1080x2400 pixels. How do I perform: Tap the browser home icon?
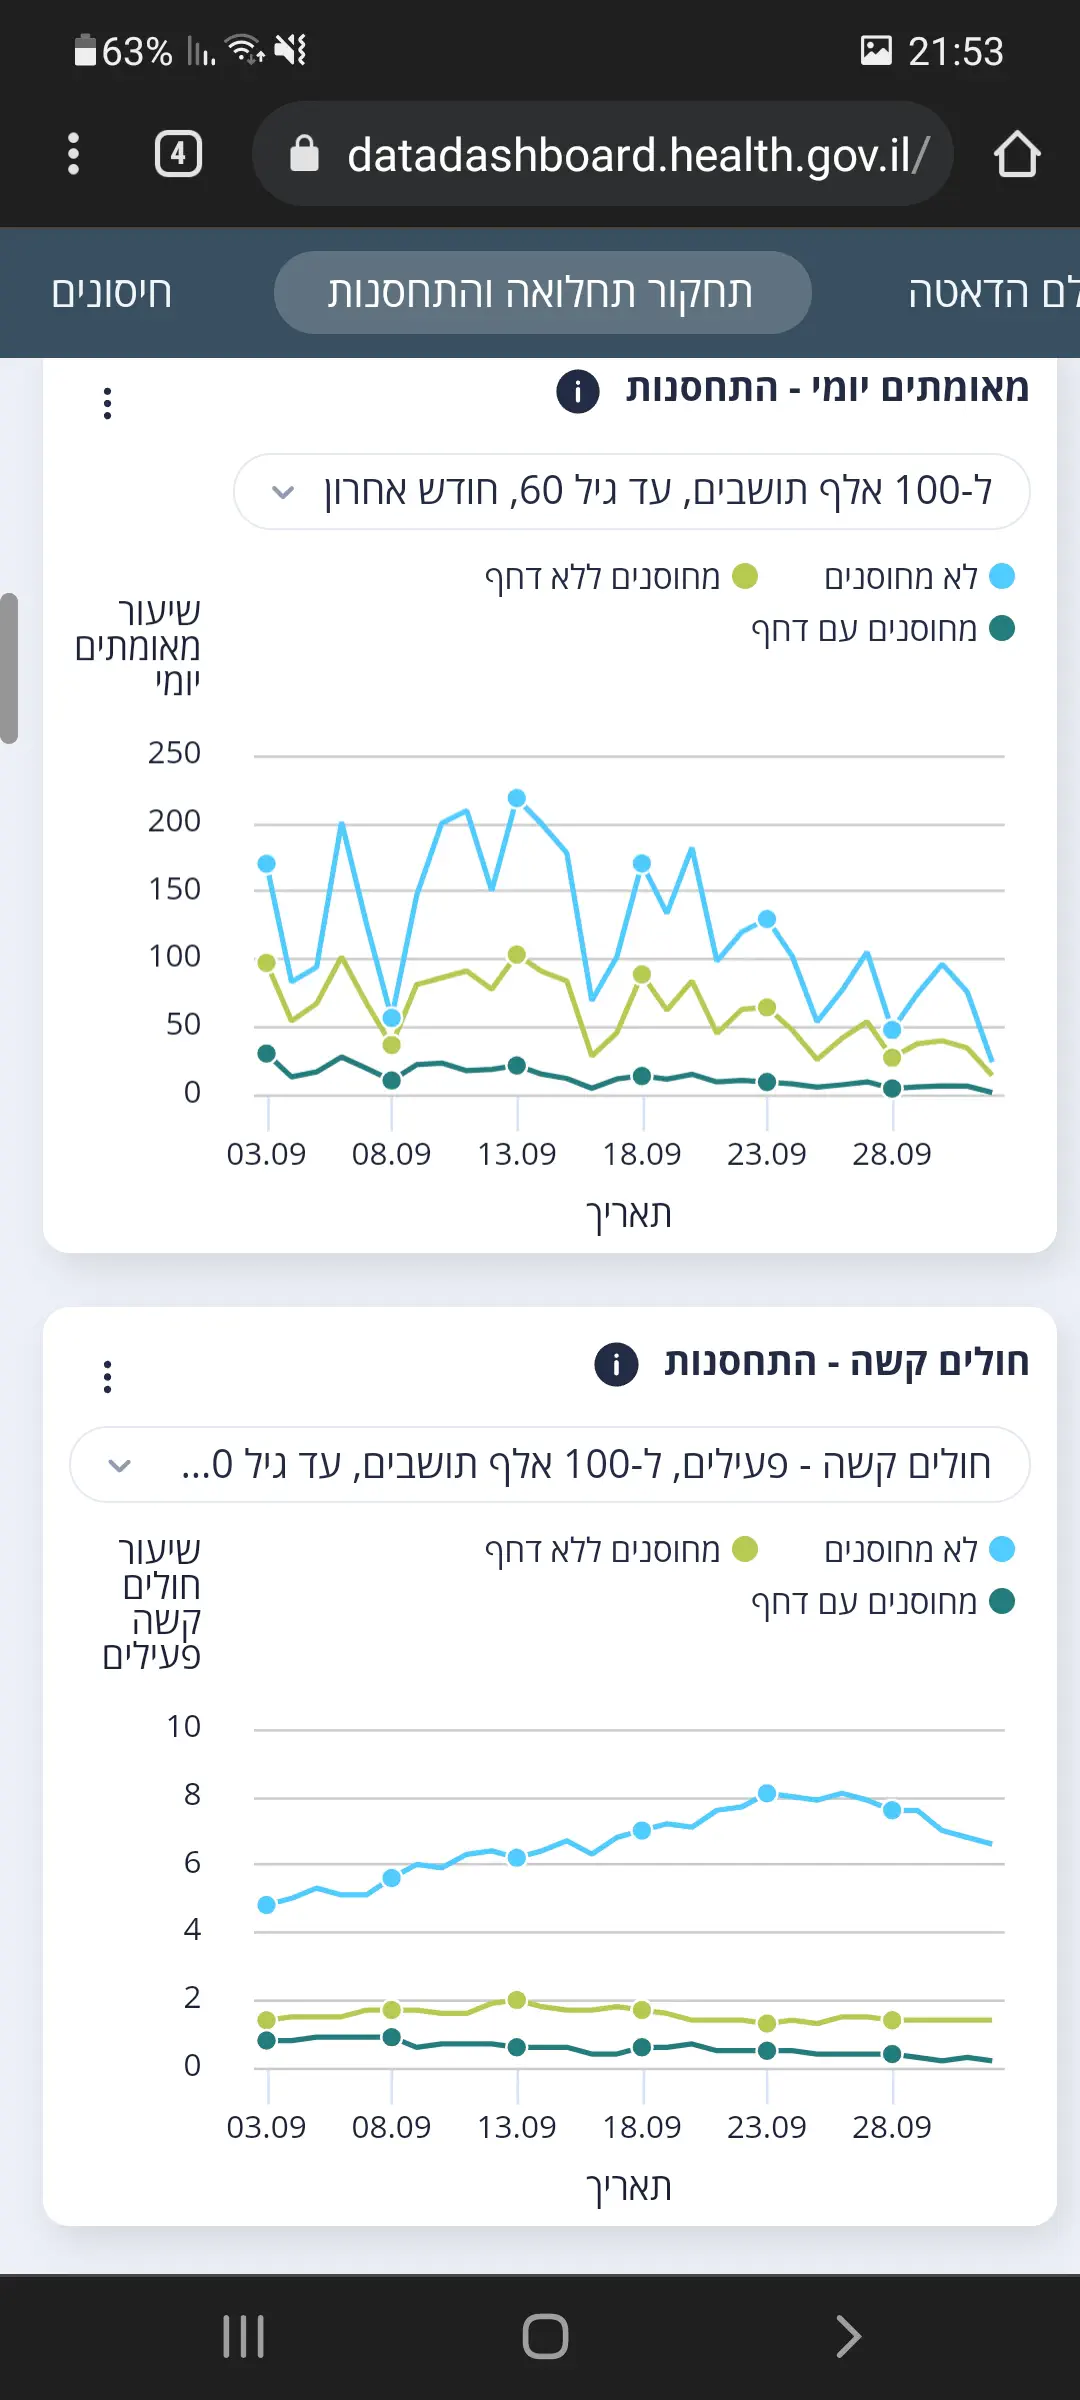1016,154
